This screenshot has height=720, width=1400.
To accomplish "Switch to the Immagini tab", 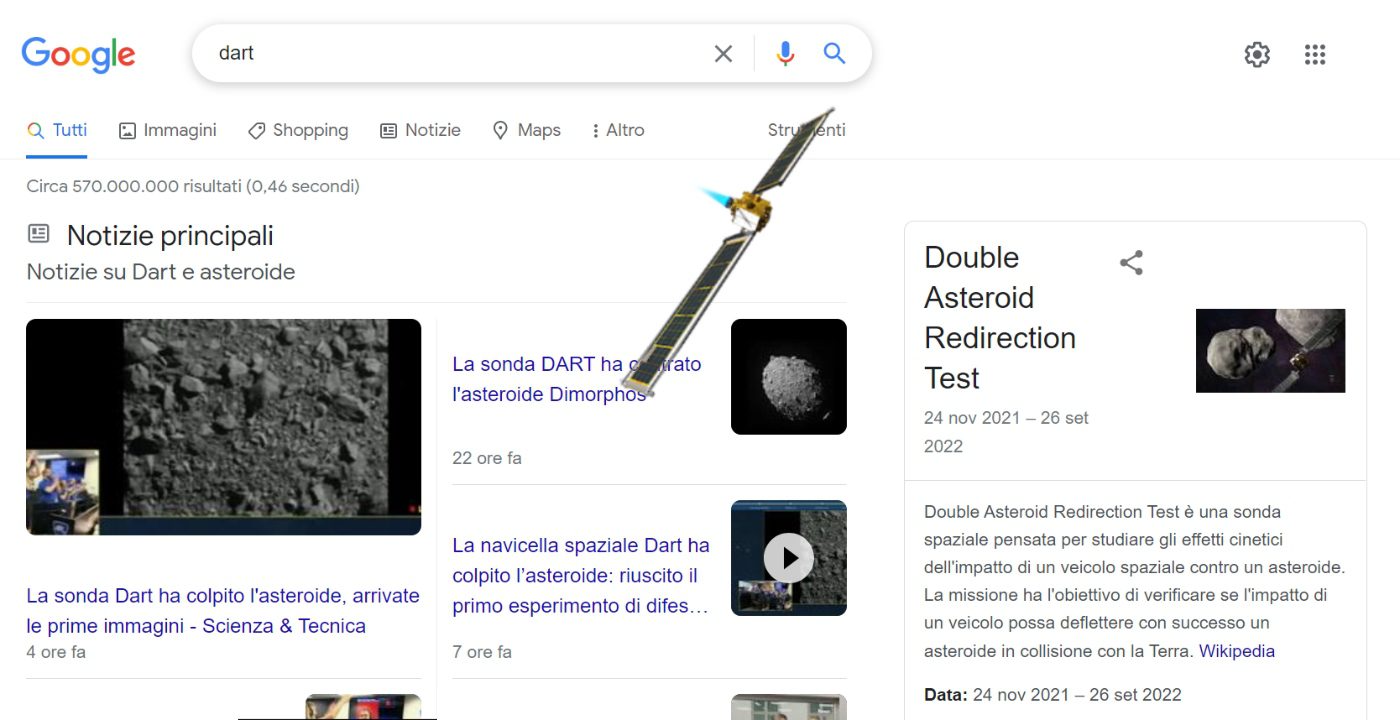I will tap(168, 130).
